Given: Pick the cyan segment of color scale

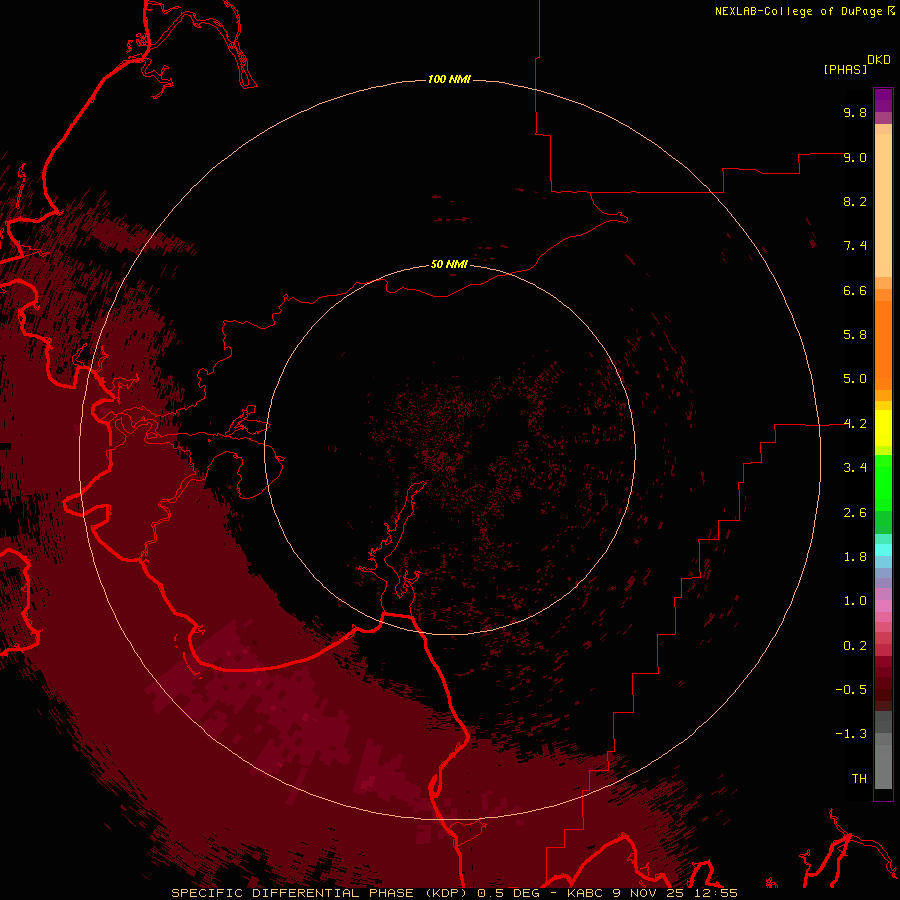Looking at the screenshot, I should click(x=883, y=549).
